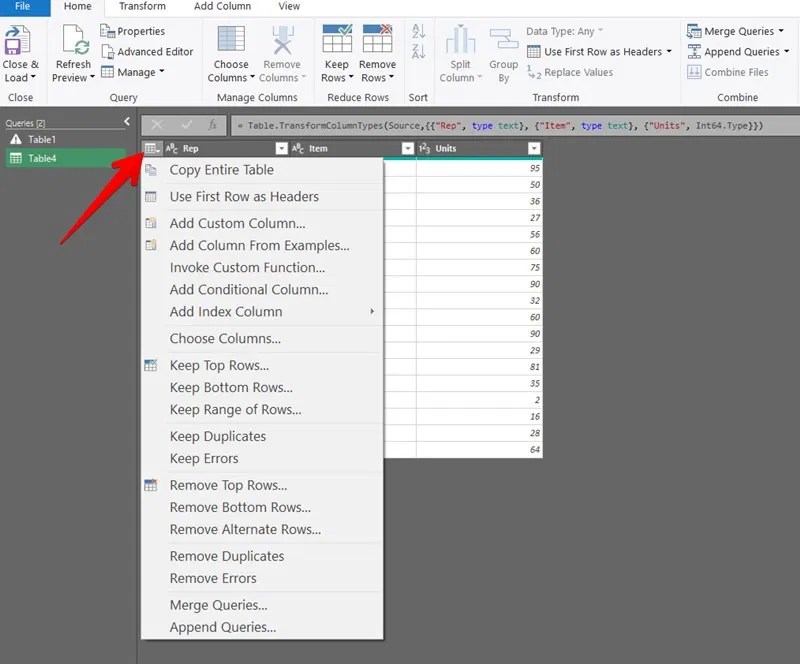Open the Units column filter dropdown
Viewport: 800px width, 664px height.
(x=534, y=147)
